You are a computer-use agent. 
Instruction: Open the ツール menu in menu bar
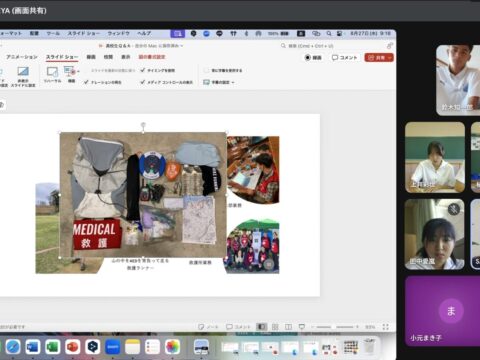53,34
